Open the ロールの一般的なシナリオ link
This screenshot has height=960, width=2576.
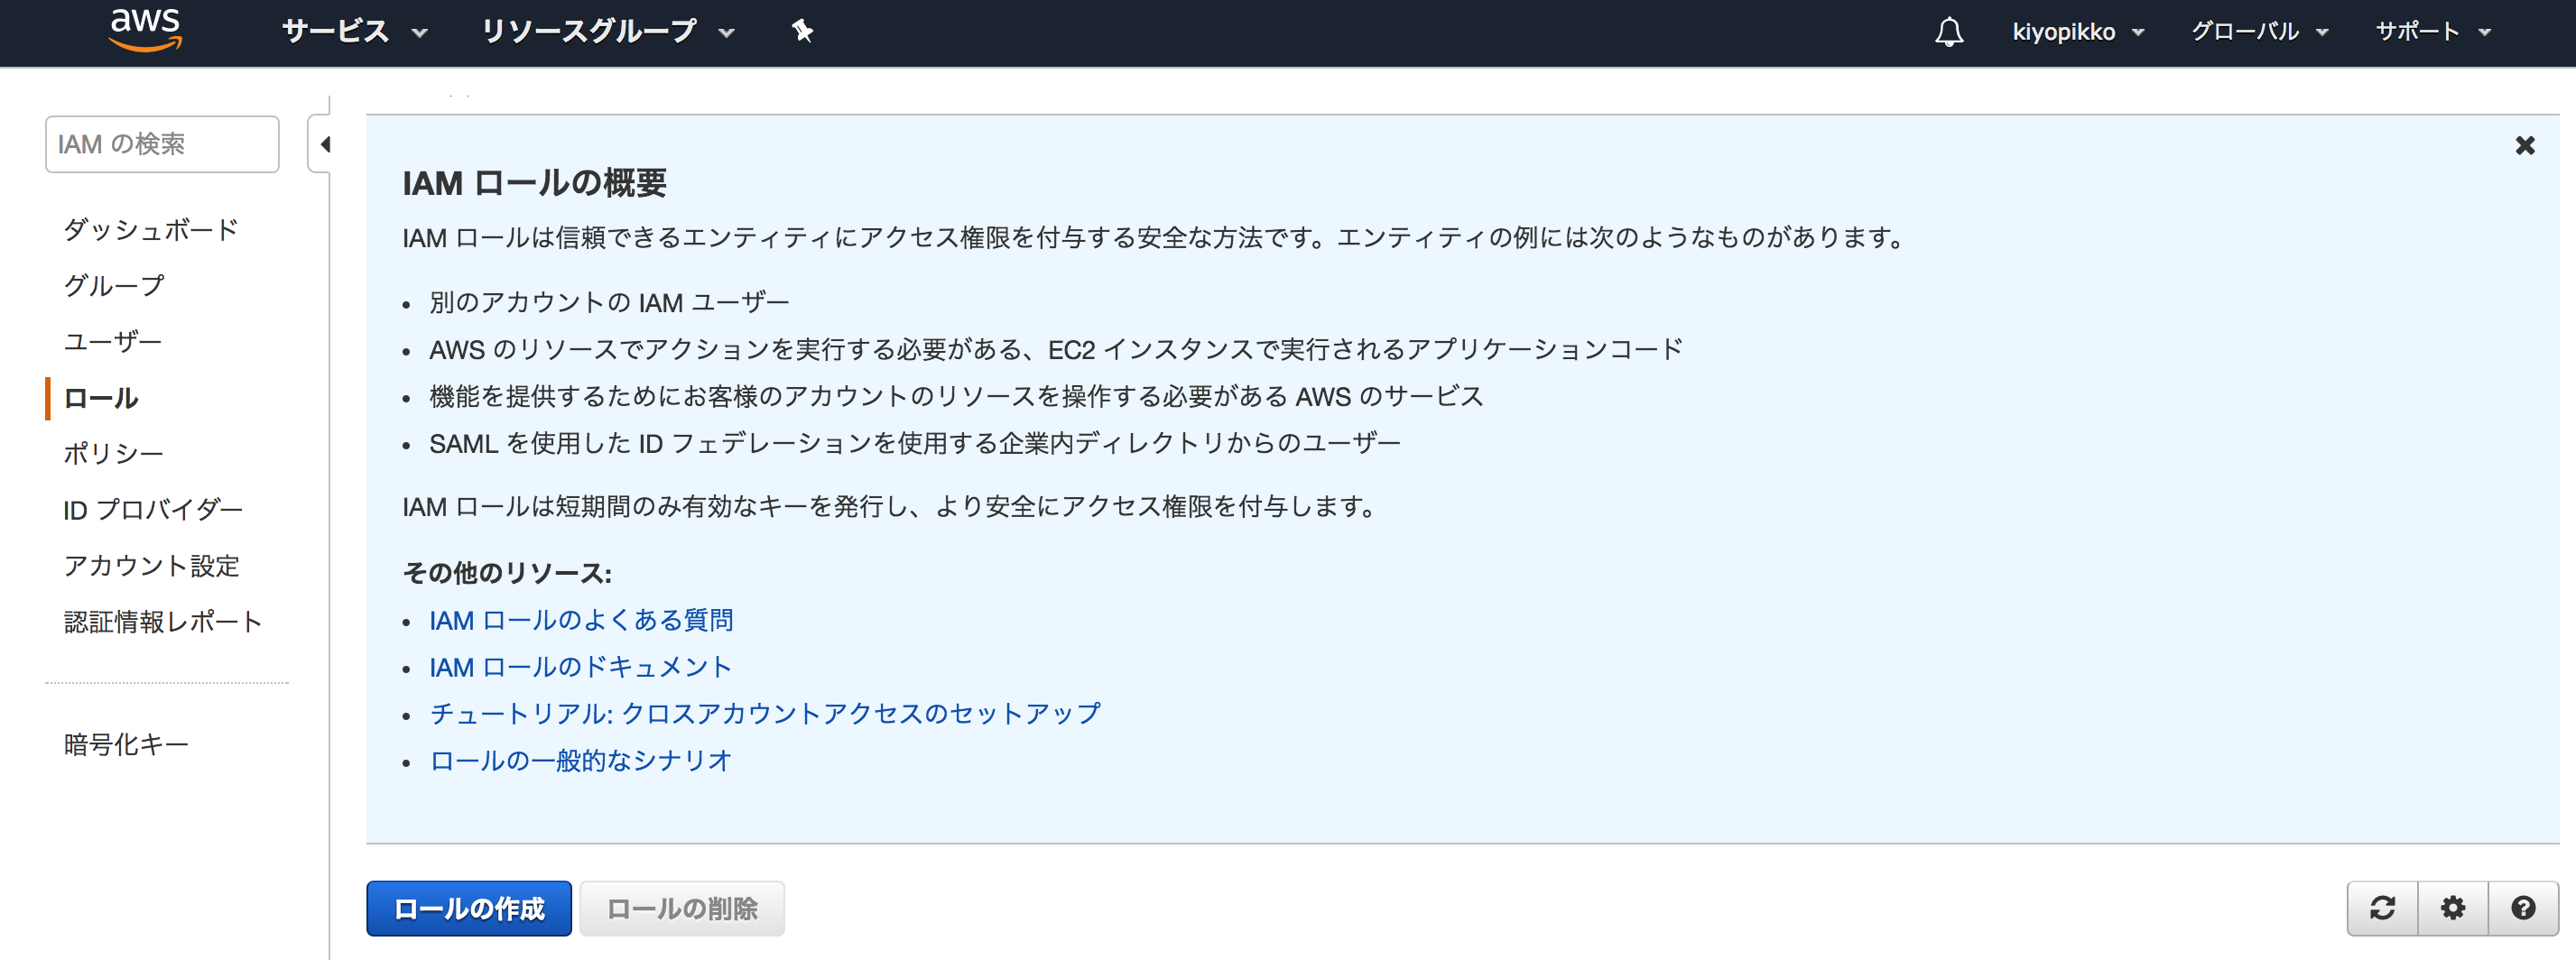tap(580, 761)
